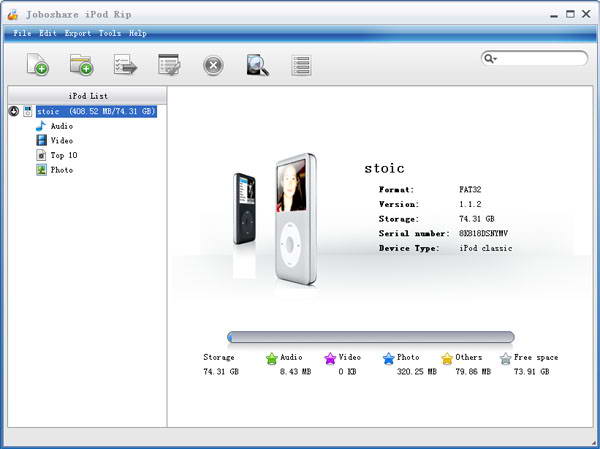Image resolution: width=600 pixels, height=449 pixels.
Task: Maximize the Joboxhare iPod Rip window
Action: pos(570,14)
